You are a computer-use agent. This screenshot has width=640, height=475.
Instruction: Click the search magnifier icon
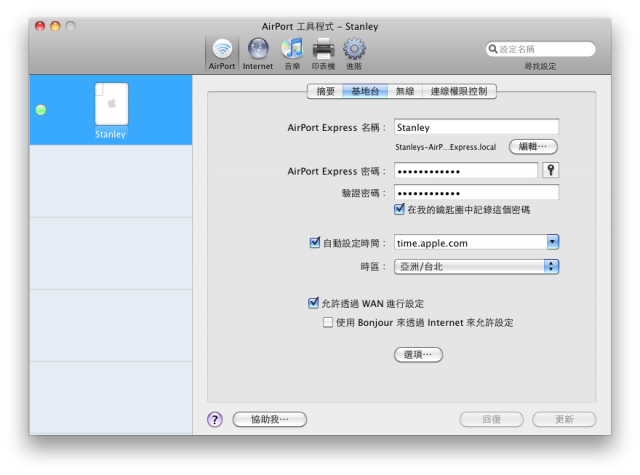point(493,49)
